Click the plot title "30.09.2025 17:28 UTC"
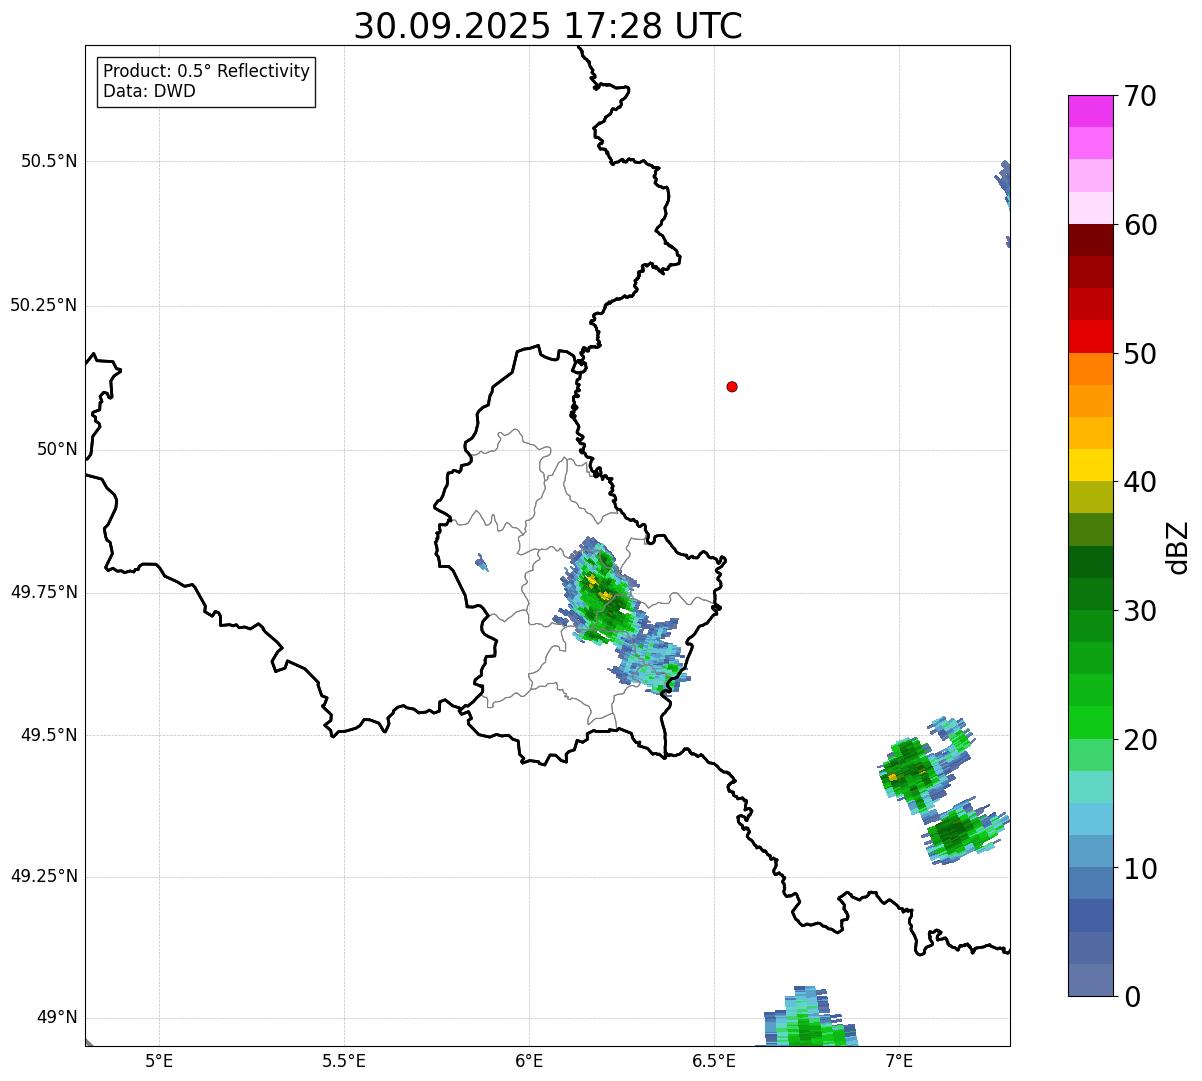The height and width of the screenshot is (1081, 1202). [x=548, y=26]
